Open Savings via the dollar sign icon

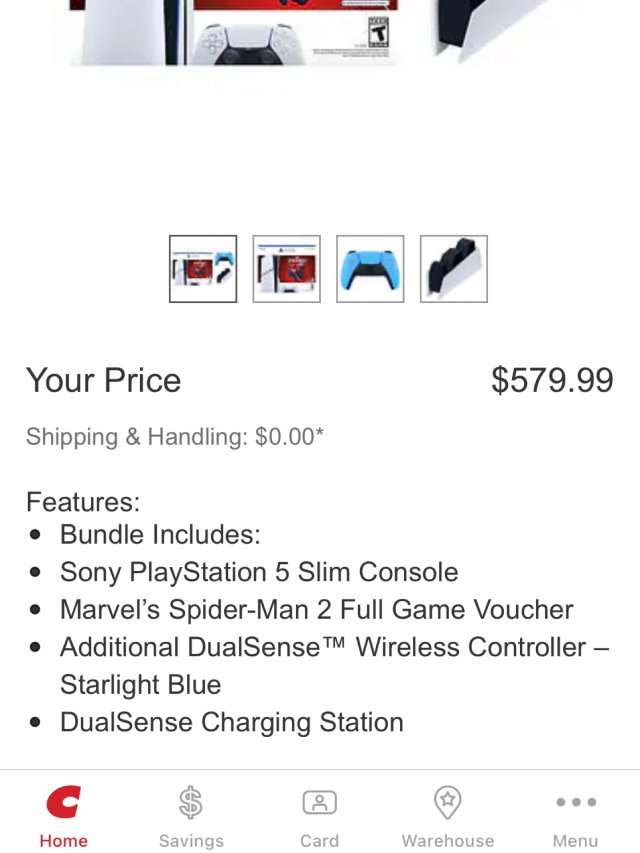tap(191, 803)
